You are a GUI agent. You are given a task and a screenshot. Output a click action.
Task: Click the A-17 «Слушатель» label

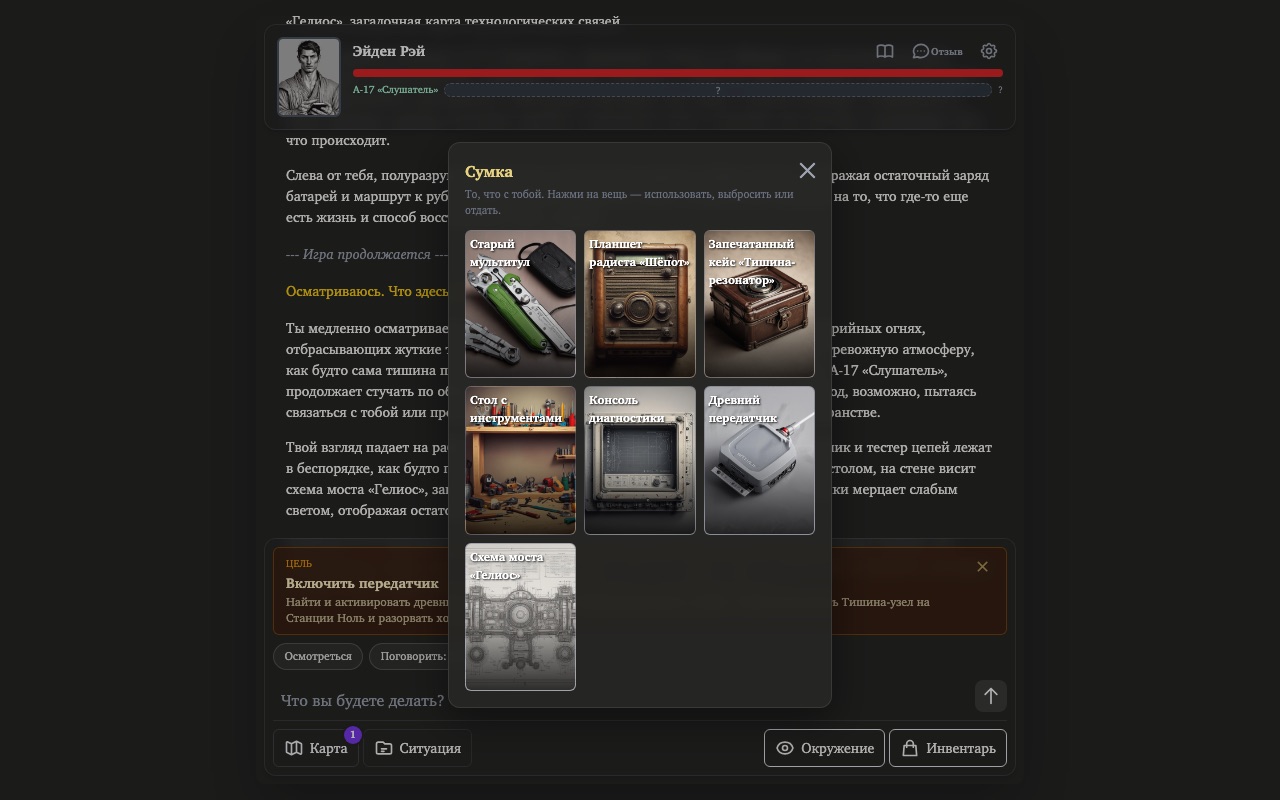pyautogui.click(x=395, y=90)
